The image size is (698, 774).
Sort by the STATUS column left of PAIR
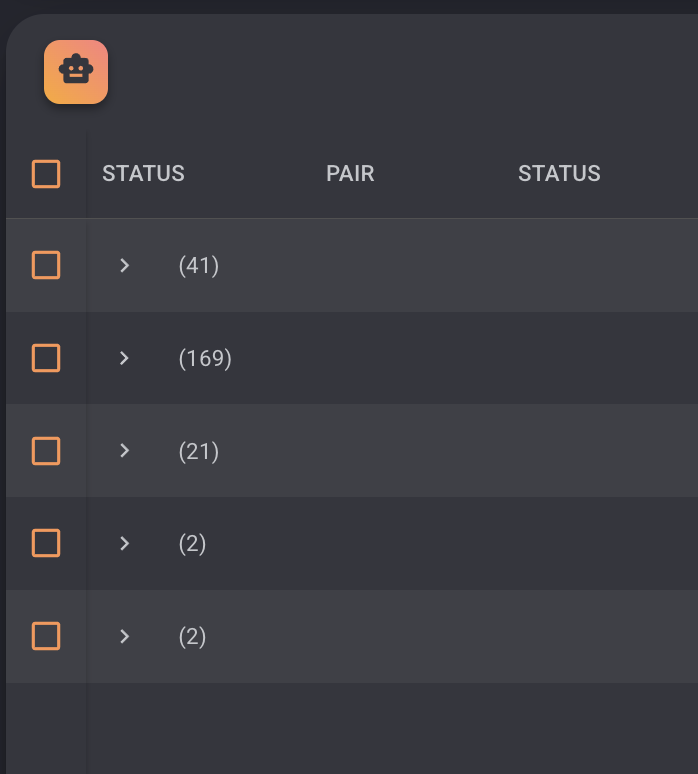click(x=144, y=174)
